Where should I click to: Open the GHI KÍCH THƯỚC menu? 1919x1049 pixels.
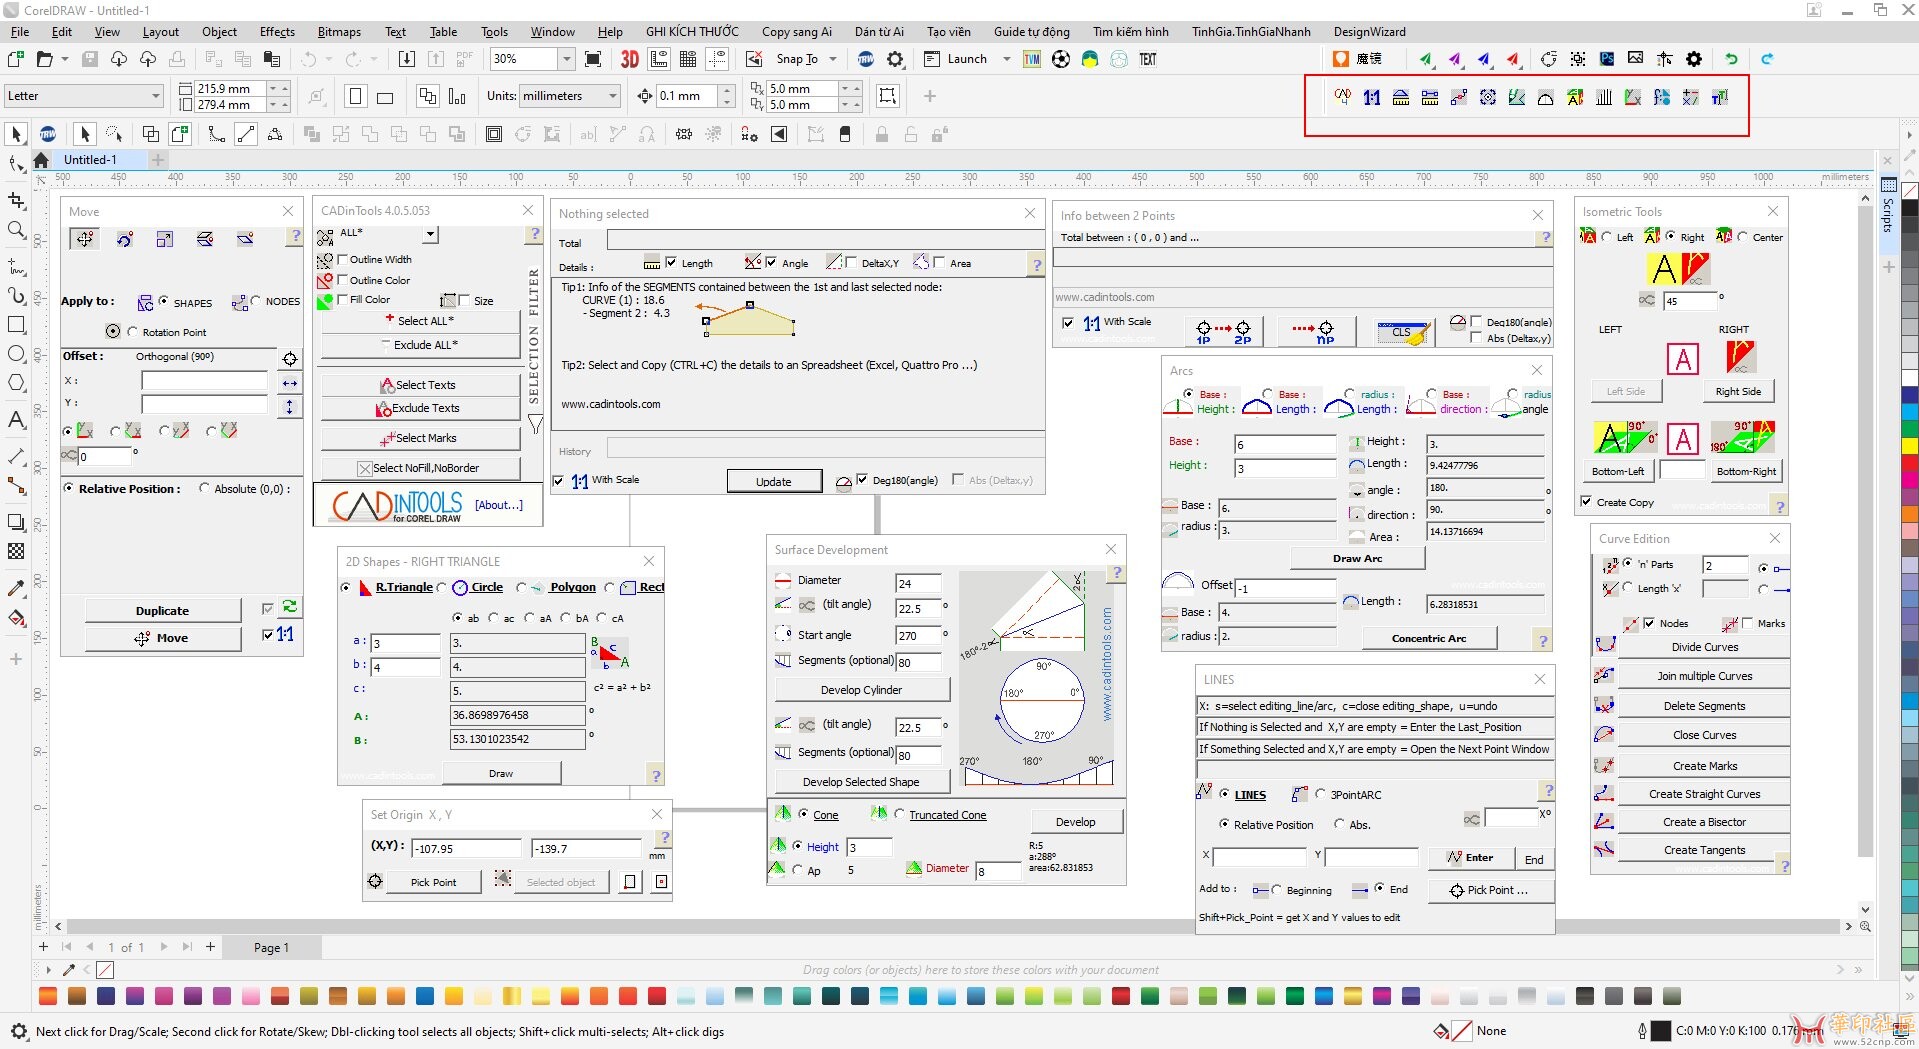692,32
